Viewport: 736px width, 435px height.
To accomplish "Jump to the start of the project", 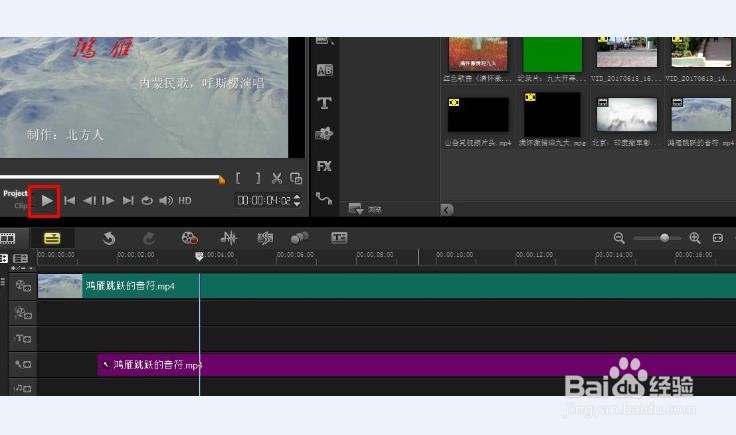I will pyautogui.click(x=69, y=201).
